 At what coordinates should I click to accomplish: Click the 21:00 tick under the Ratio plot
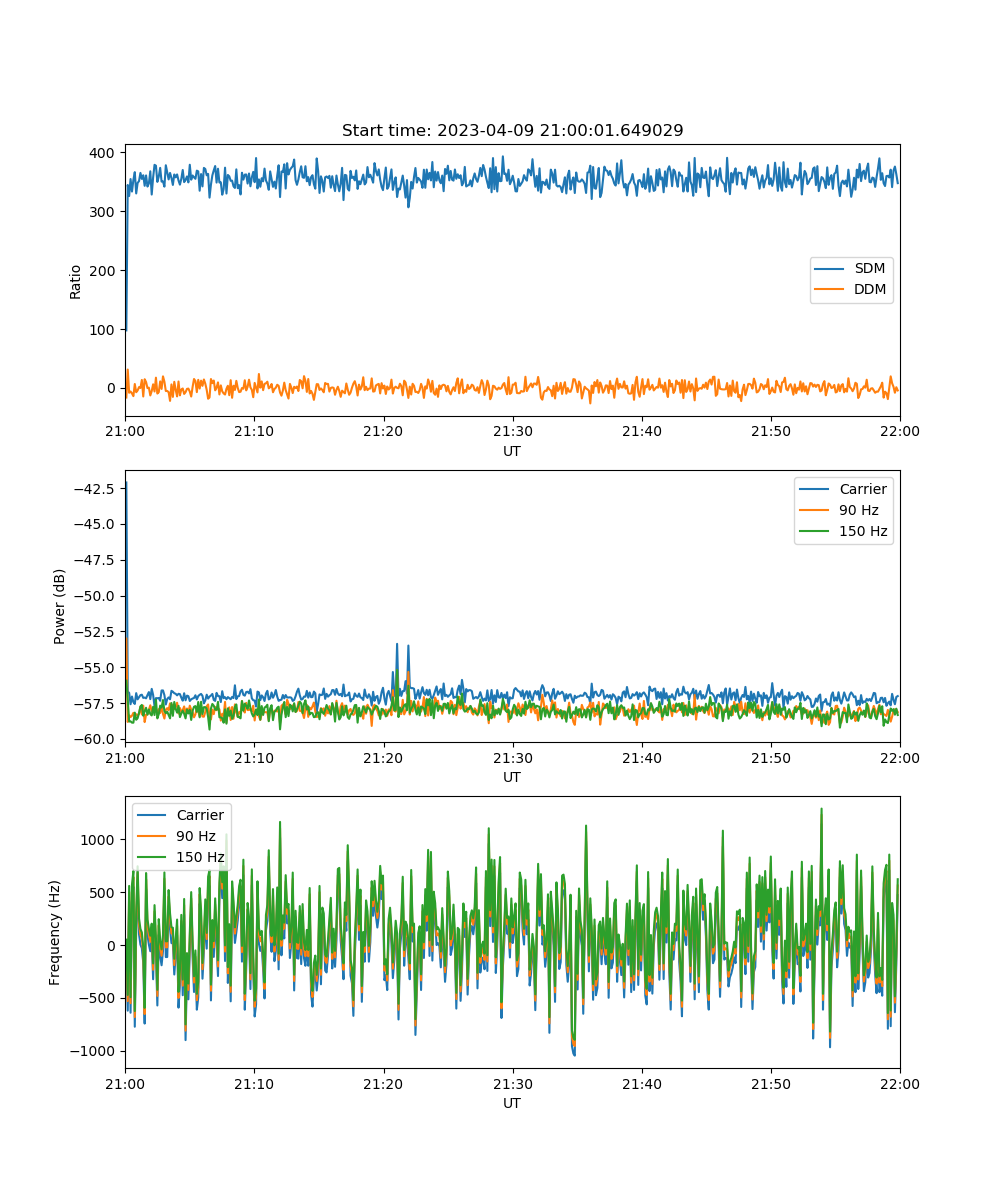[125, 431]
